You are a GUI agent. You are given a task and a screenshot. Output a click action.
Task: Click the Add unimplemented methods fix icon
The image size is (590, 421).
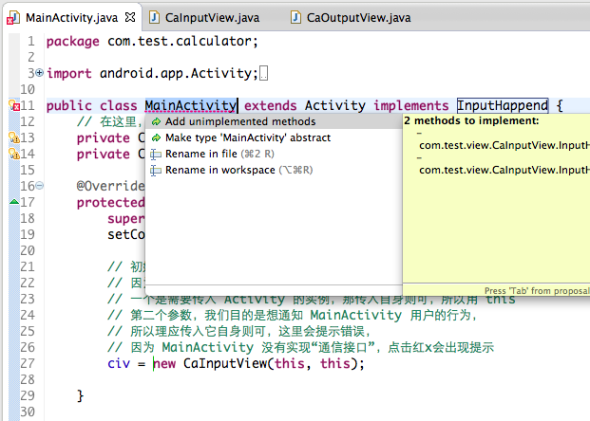coord(156,122)
